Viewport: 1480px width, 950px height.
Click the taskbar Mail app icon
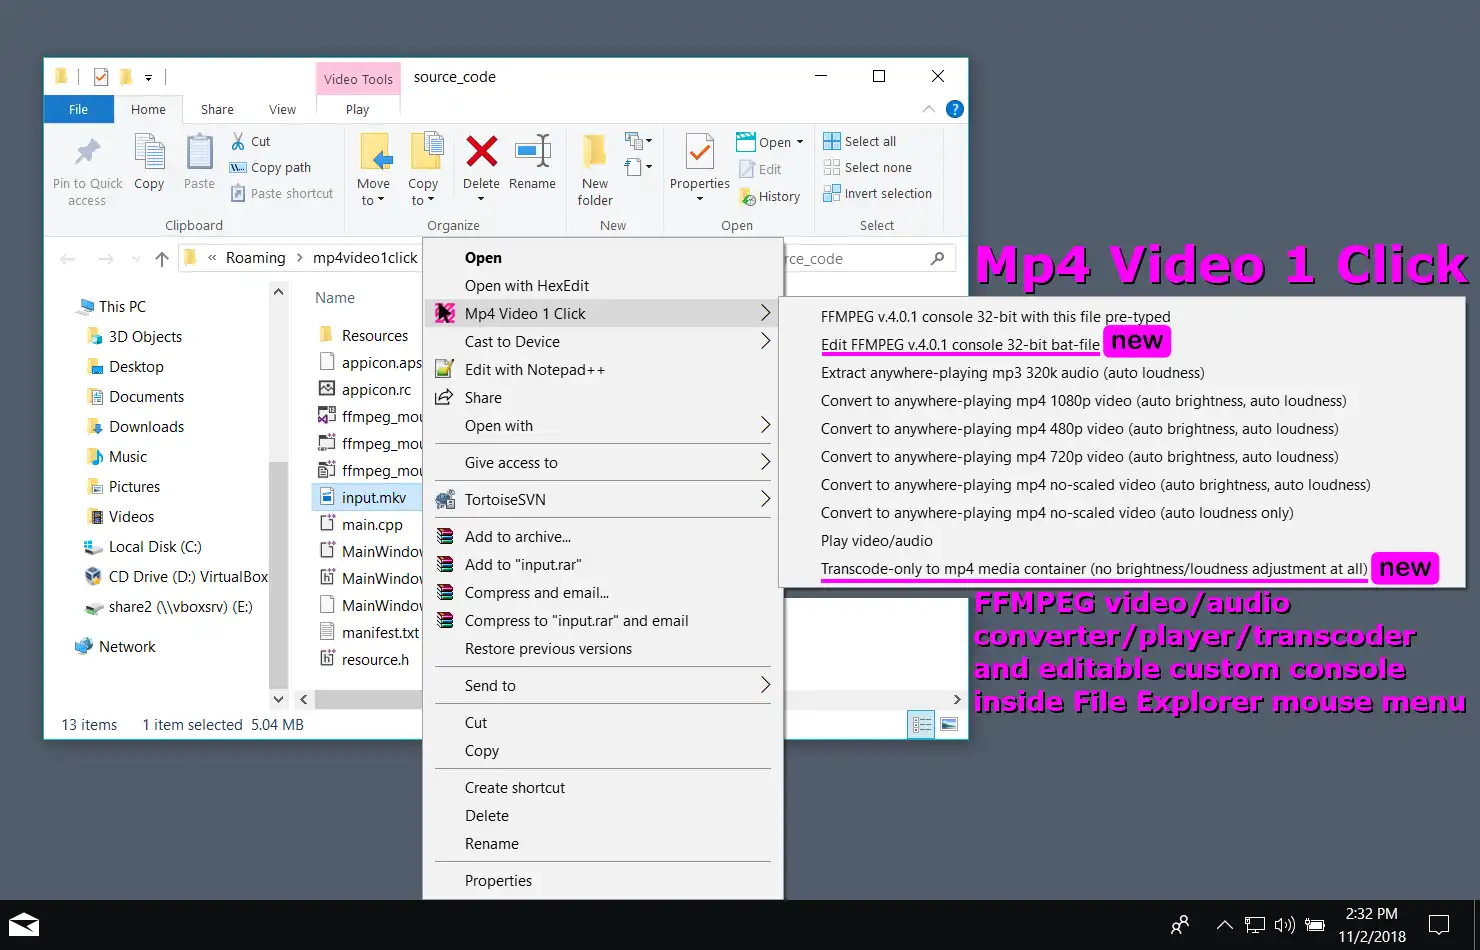click(24, 925)
